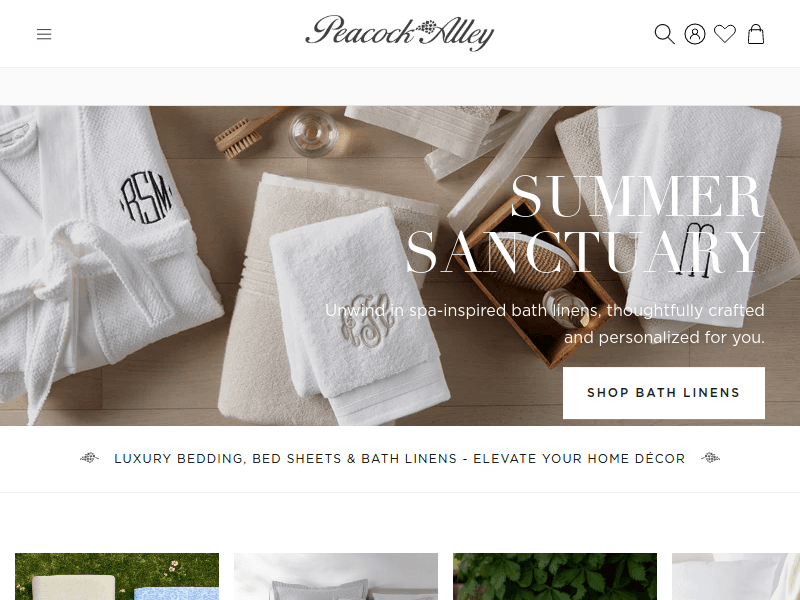The height and width of the screenshot is (600, 800).
Task: Click the Shop Bath Linens button
Action: click(664, 393)
